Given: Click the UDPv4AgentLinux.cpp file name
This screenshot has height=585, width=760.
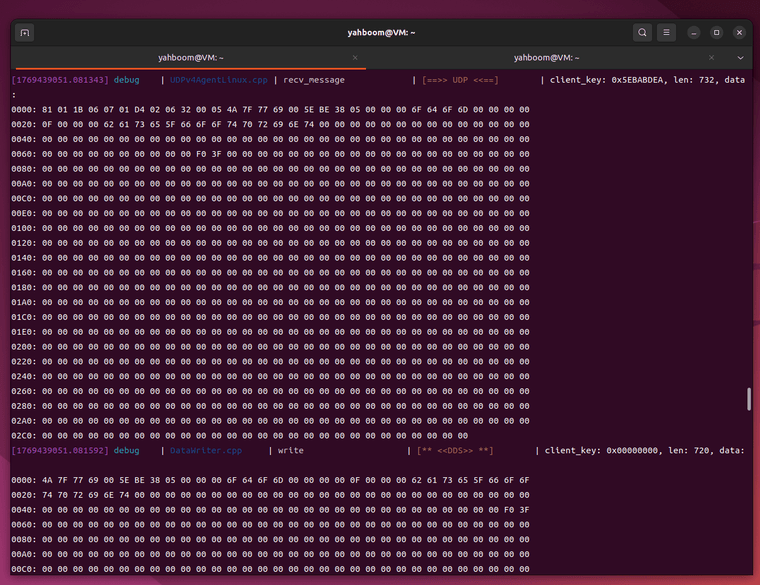Looking at the screenshot, I should click(x=219, y=80).
